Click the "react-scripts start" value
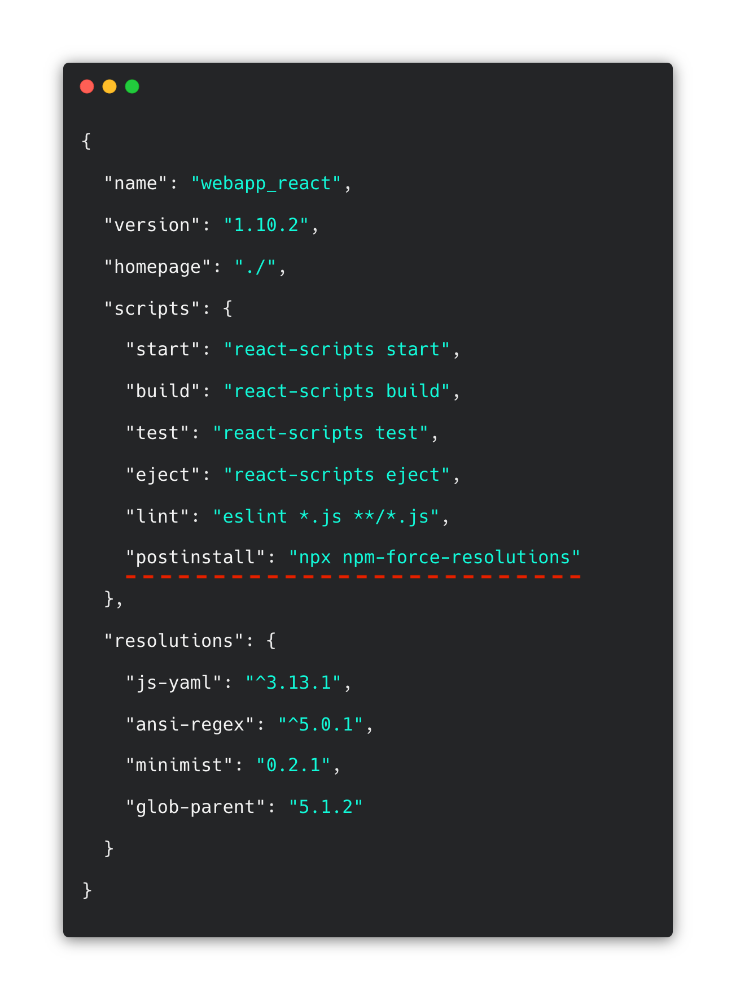Viewport: 736px width, 1000px height. pyautogui.click(x=336, y=350)
